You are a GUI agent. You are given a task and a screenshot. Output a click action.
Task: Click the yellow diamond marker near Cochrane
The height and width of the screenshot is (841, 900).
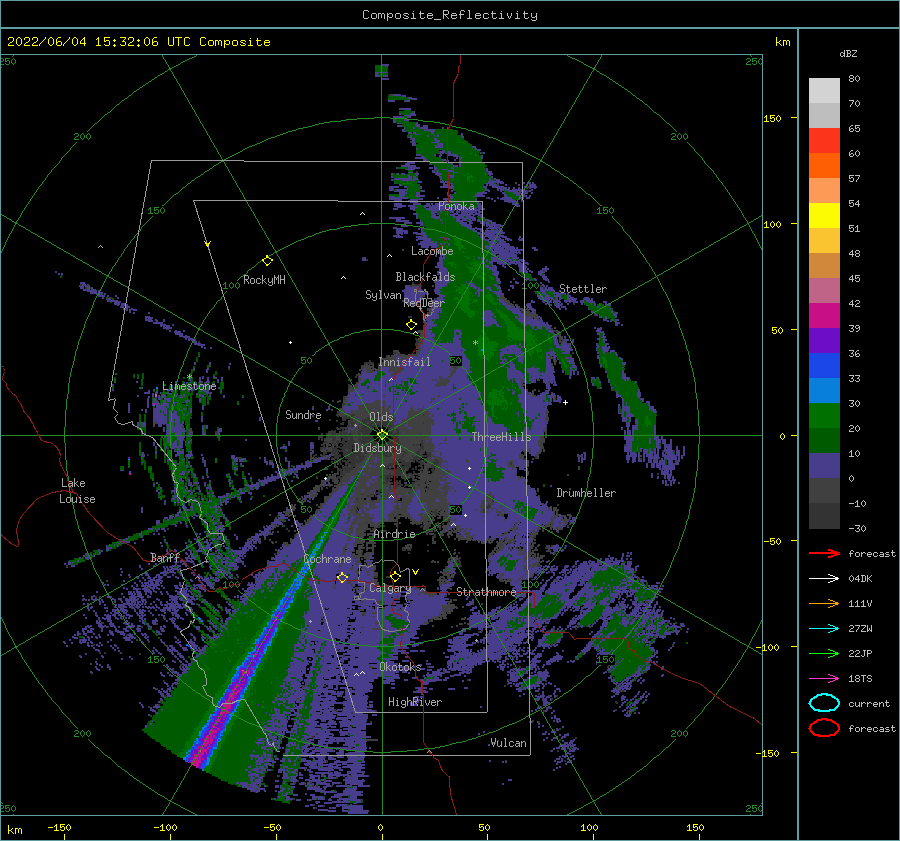tap(342, 578)
